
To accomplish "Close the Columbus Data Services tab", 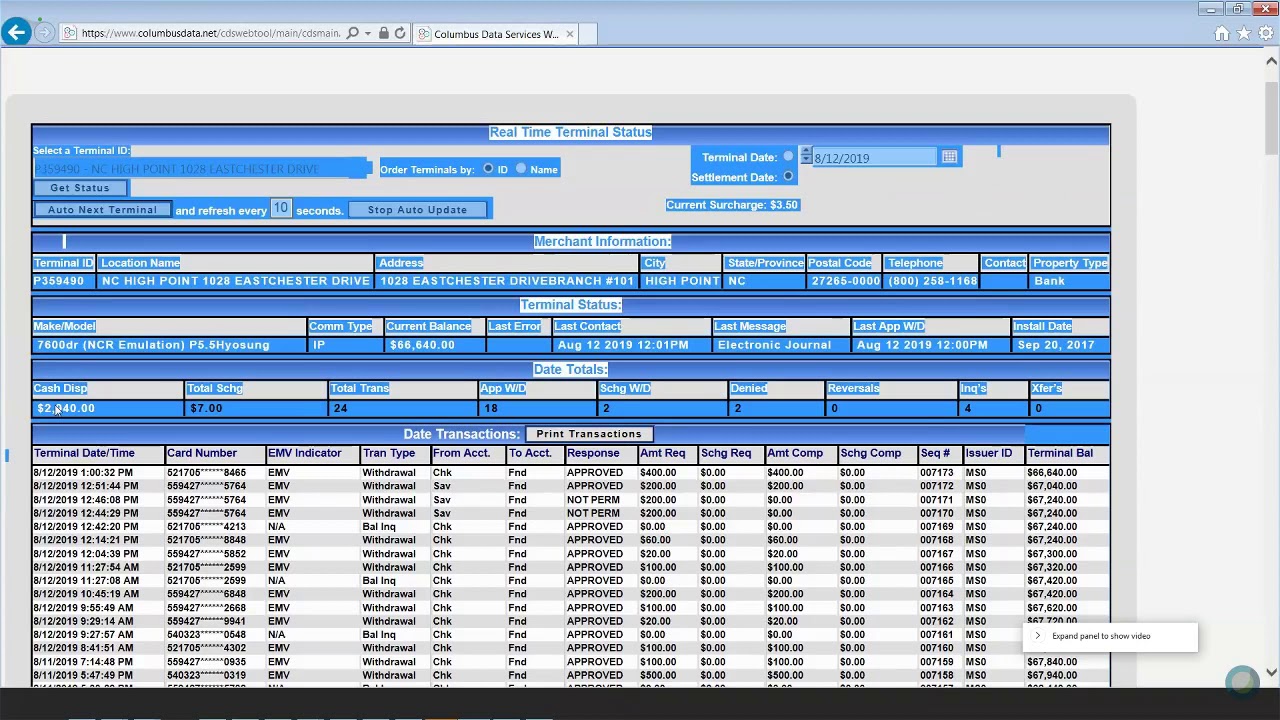I will click(570, 34).
